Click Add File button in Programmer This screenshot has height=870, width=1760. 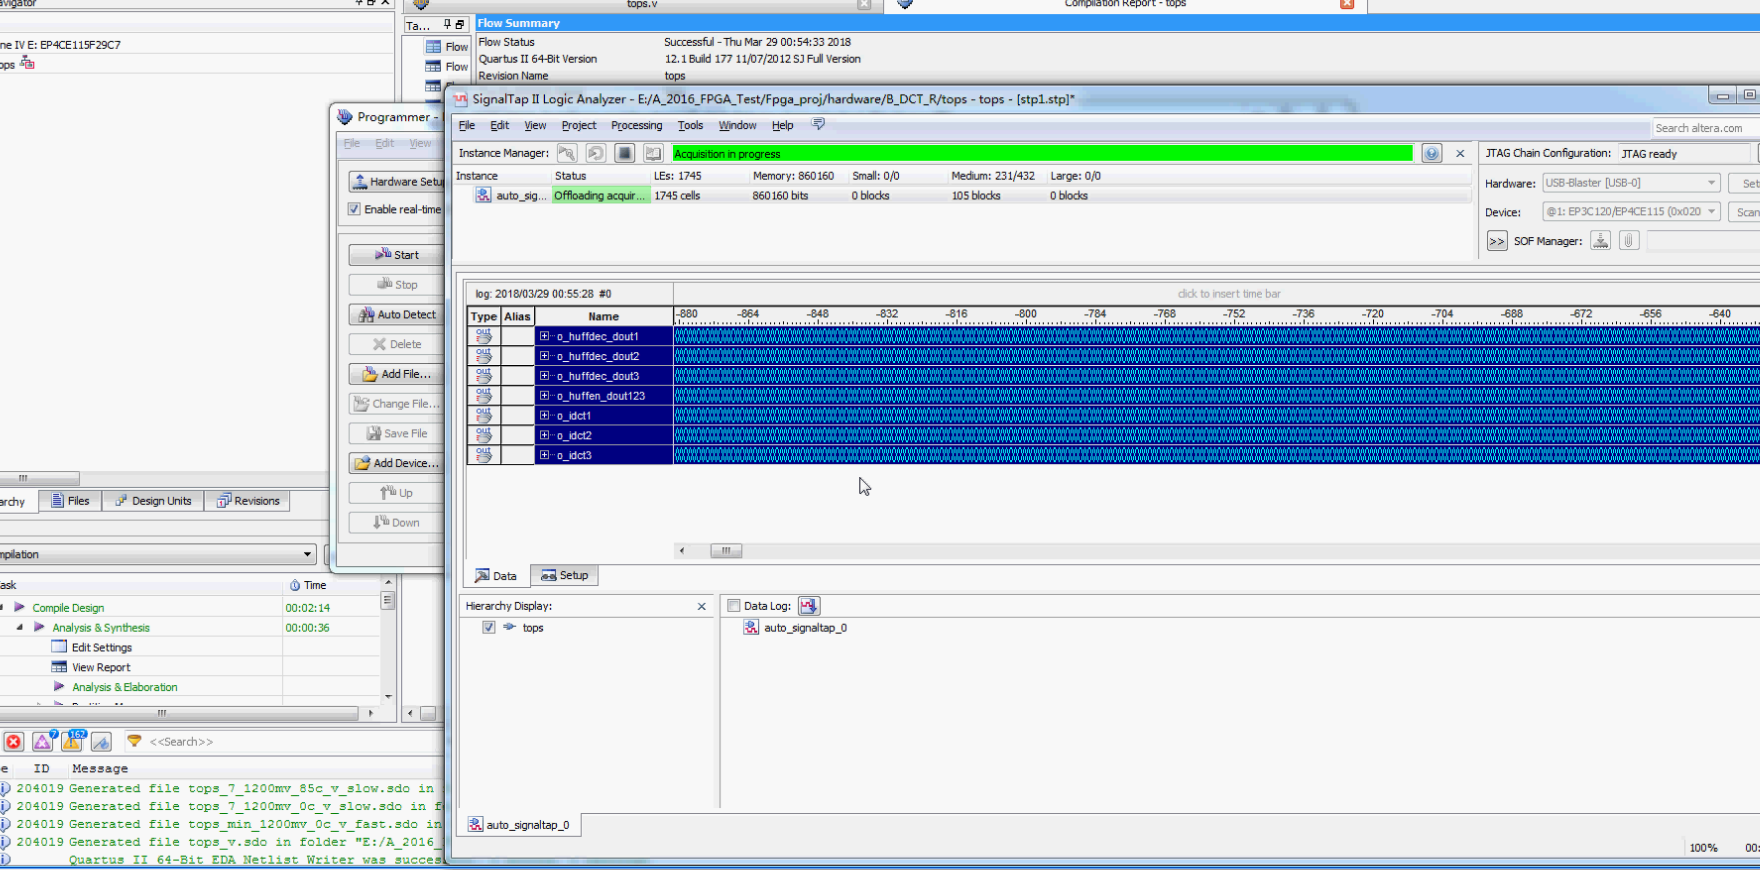tap(397, 374)
